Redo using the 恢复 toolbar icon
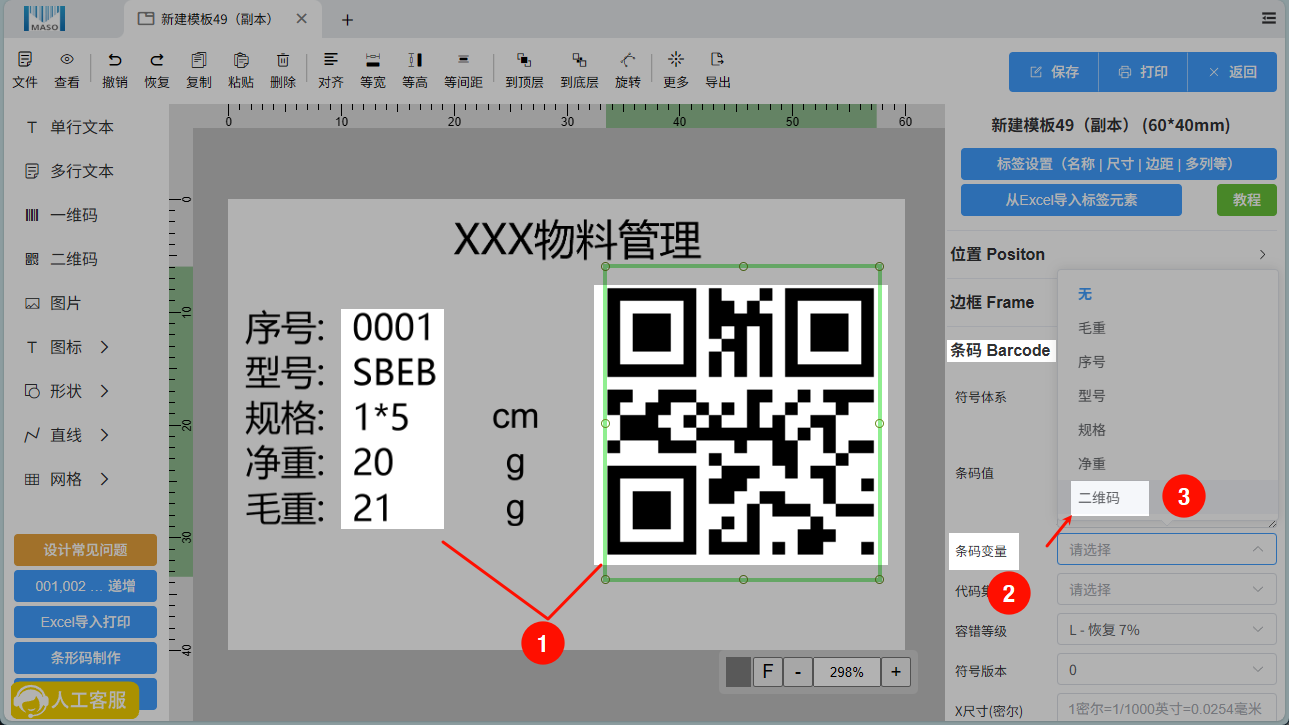 pyautogui.click(x=157, y=60)
